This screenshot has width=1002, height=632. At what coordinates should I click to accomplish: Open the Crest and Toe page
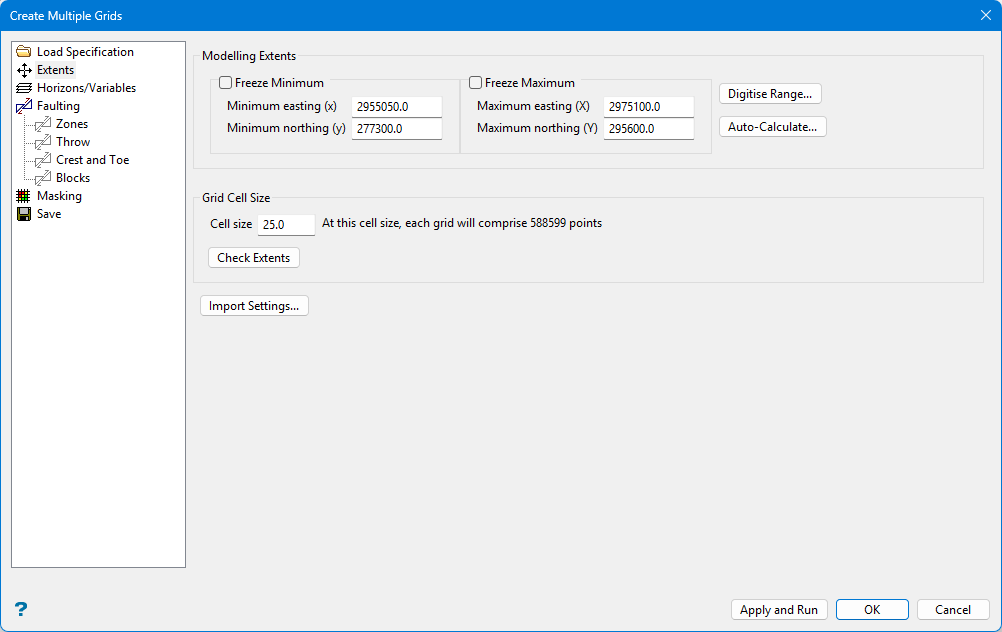(92, 160)
